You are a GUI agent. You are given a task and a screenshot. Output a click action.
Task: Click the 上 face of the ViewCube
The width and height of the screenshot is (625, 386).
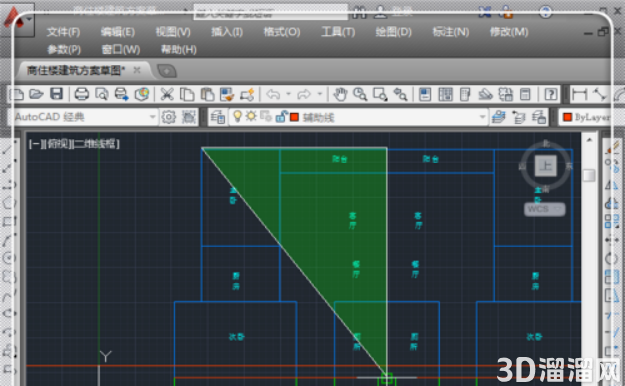tap(545, 165)
